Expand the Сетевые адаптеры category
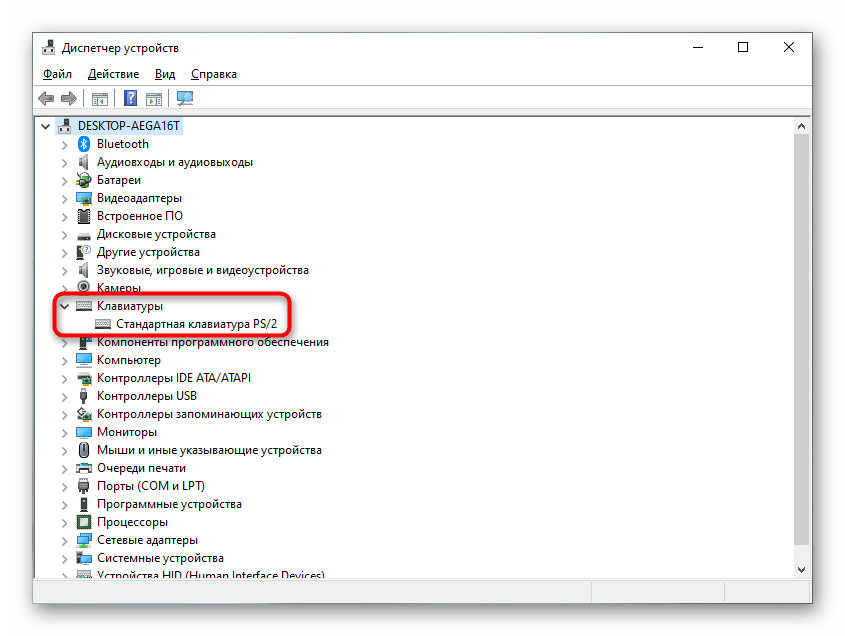The height and width of the screenshot is (636, 845). pyautogui.click(x=65, y=540)
